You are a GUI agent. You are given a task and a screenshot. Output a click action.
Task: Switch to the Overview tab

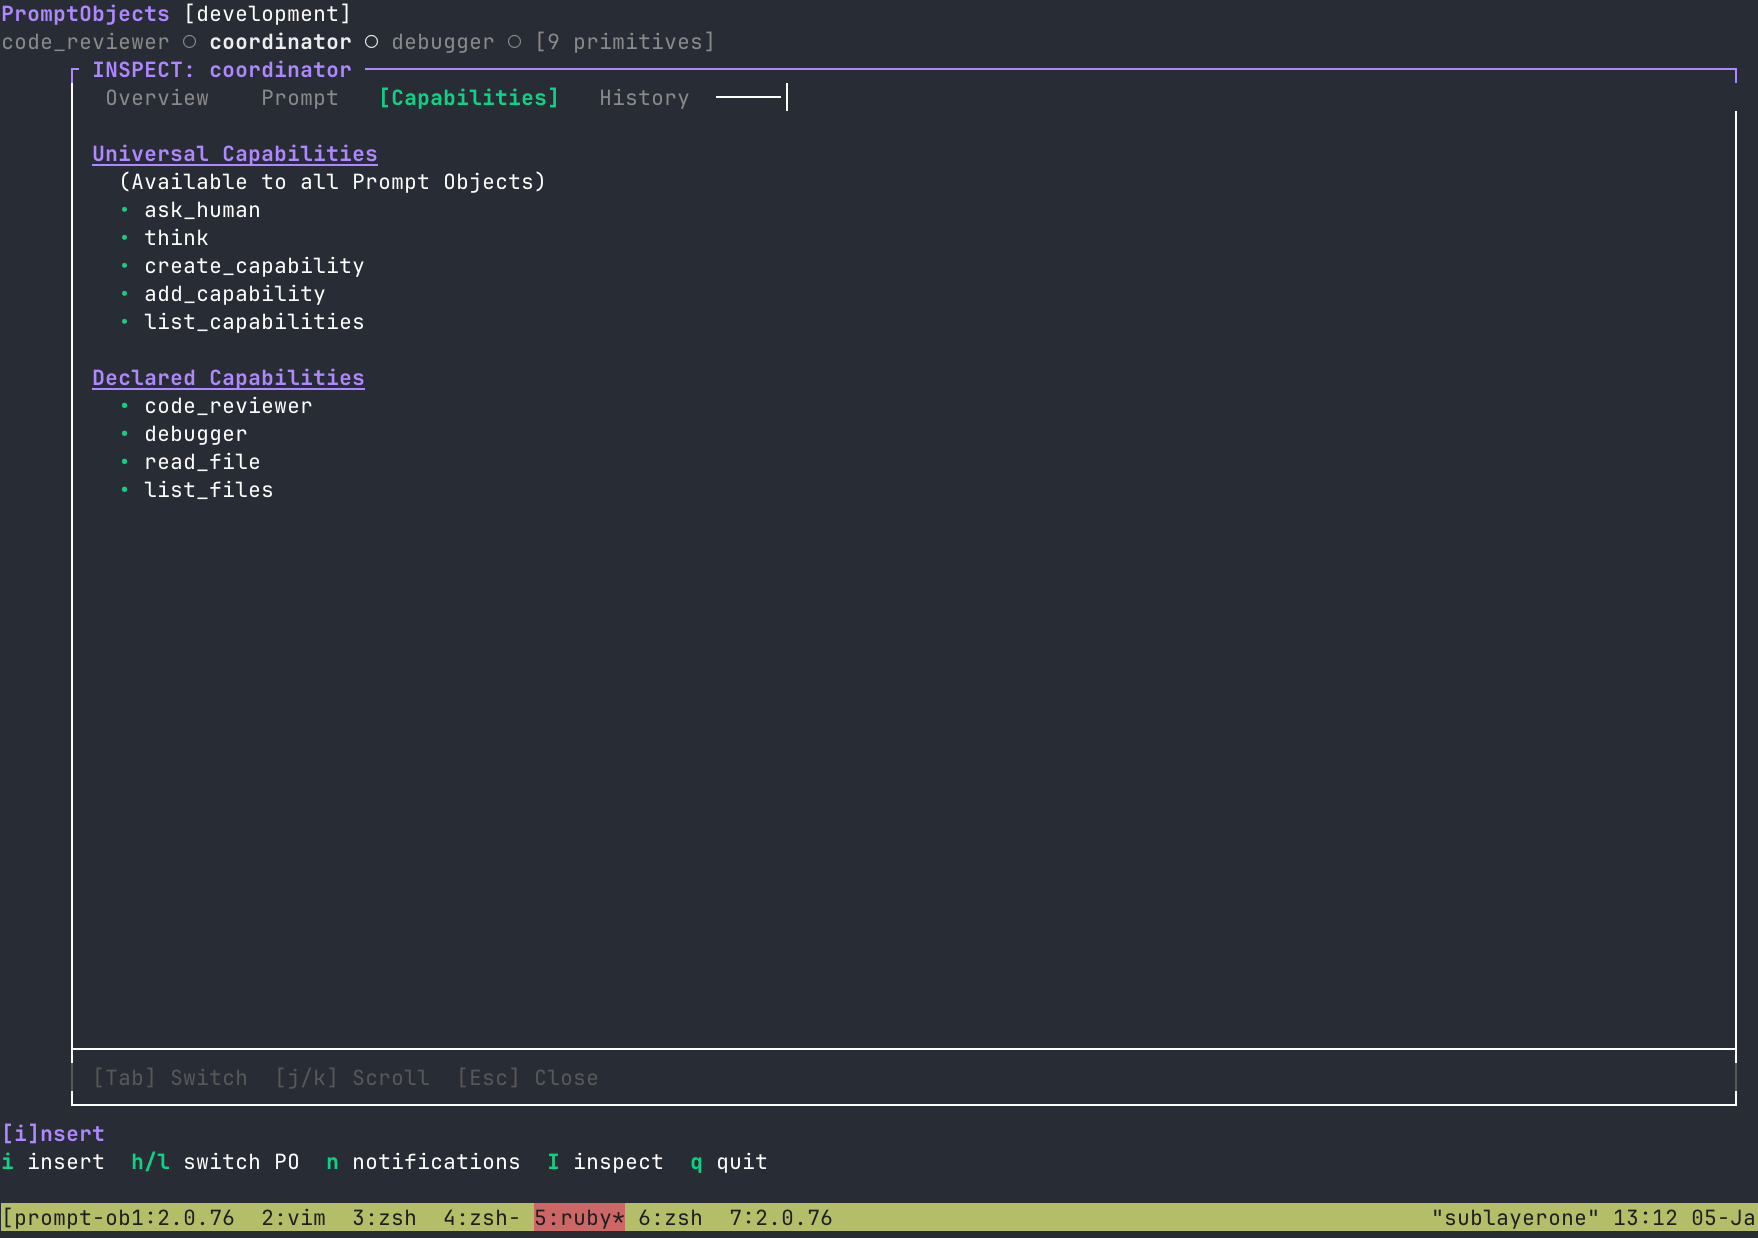pos(157,98)
